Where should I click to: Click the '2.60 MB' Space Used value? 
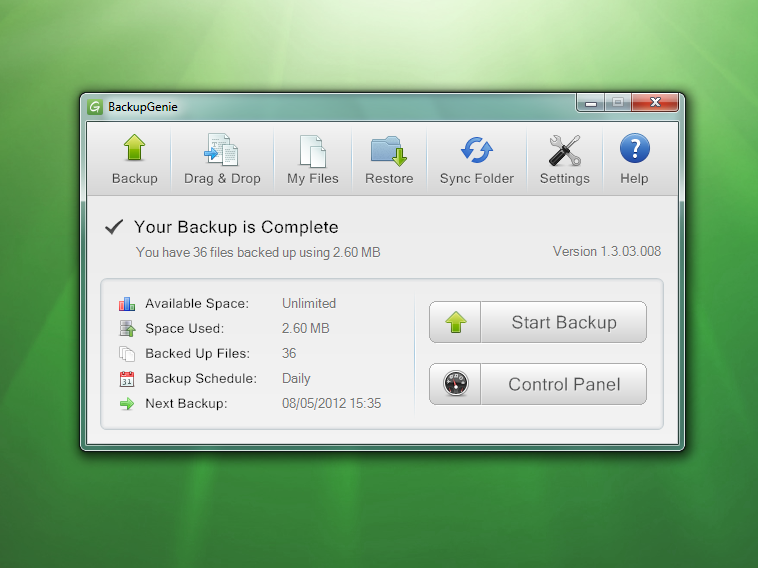click(306, 328)
